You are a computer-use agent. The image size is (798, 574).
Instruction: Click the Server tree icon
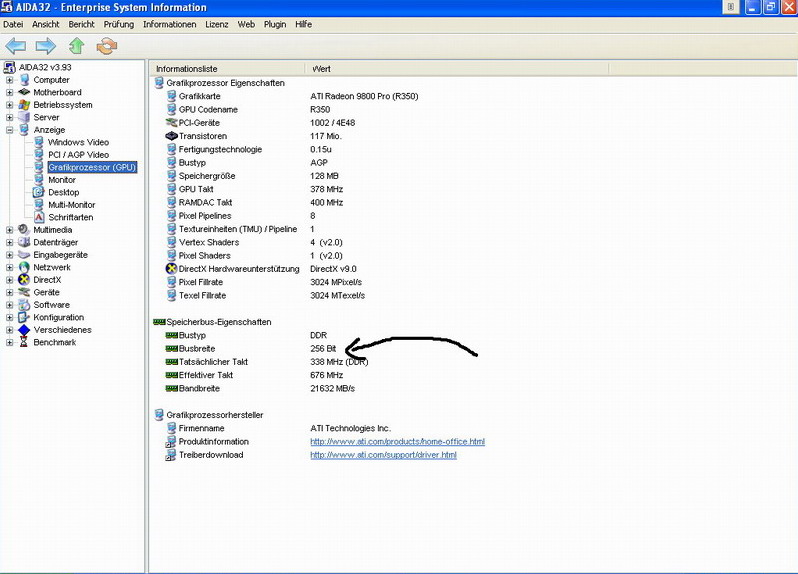[x=24, y=117]
